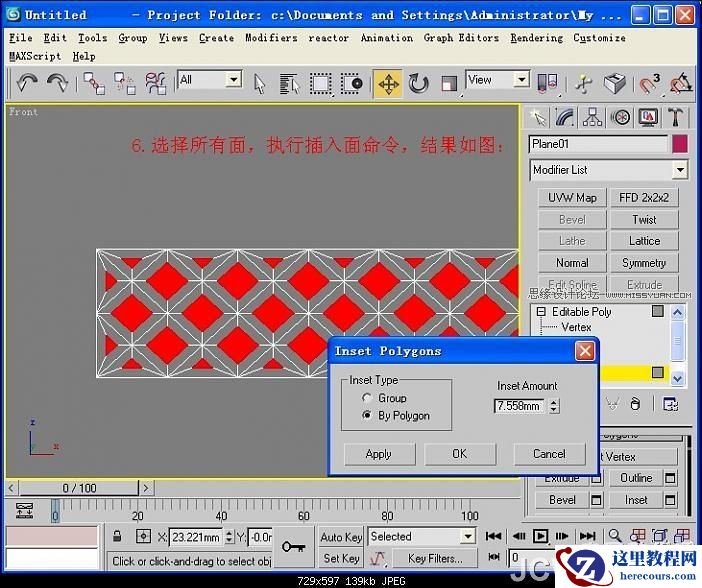Open the Utilities hammer panel tab
This screenshot has width=702, height=588.
pyautogui.click(x=676, y=118)
